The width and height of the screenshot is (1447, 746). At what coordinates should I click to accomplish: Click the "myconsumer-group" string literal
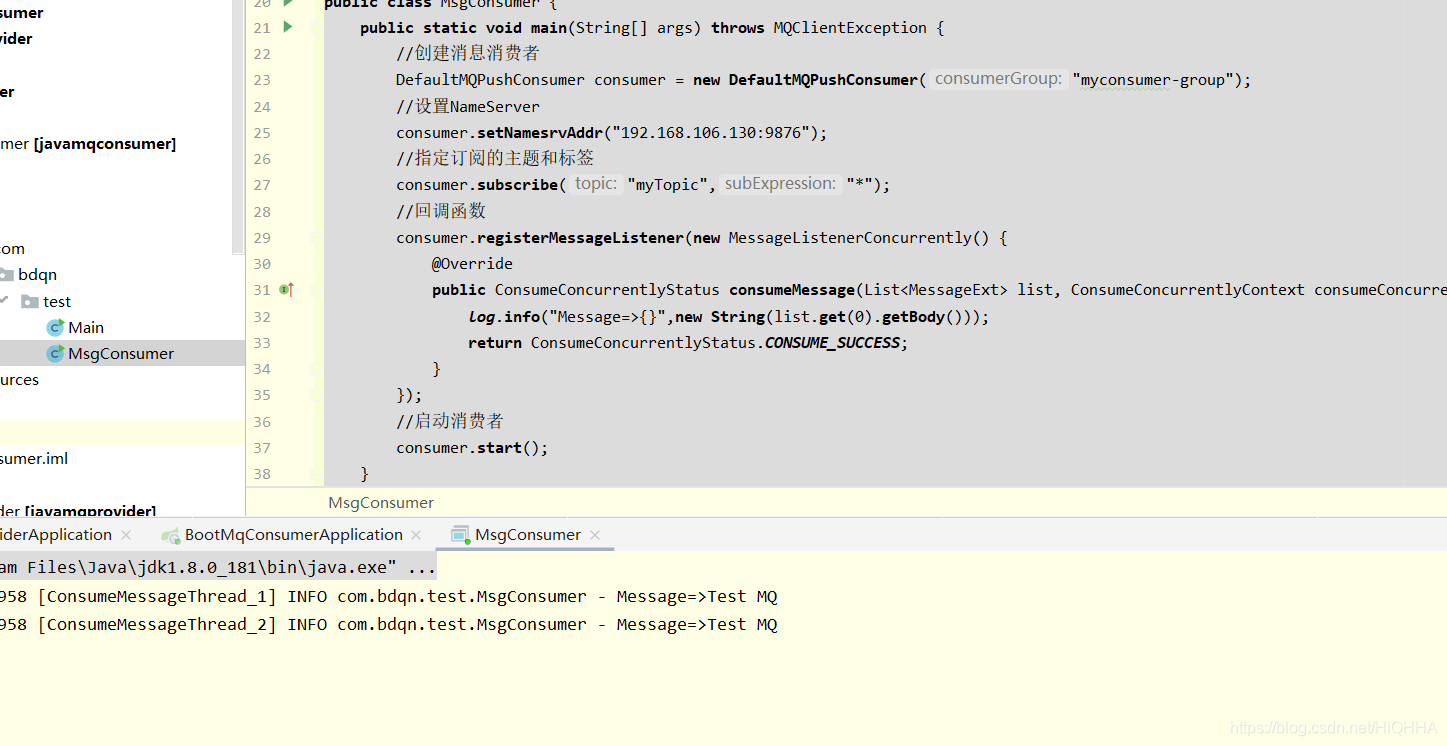1155,80
